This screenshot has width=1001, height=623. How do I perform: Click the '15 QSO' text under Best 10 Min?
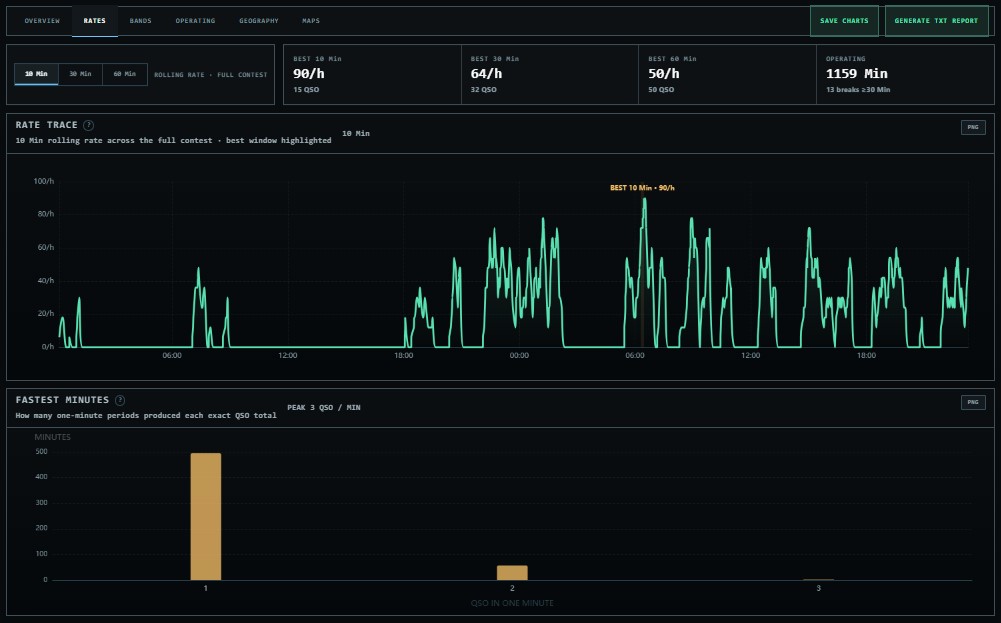306,89
